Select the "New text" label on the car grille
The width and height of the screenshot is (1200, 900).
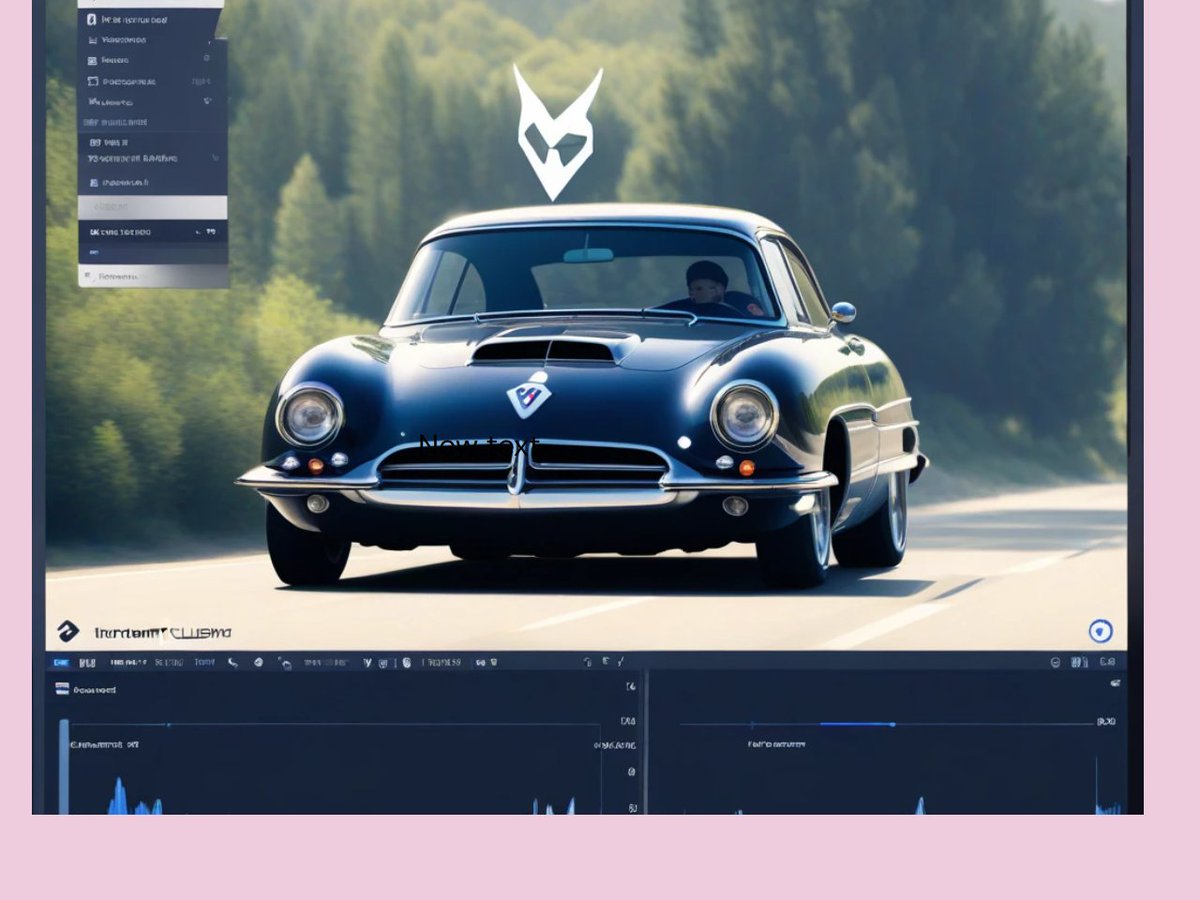pyautogui.click(x=479, y=445)
